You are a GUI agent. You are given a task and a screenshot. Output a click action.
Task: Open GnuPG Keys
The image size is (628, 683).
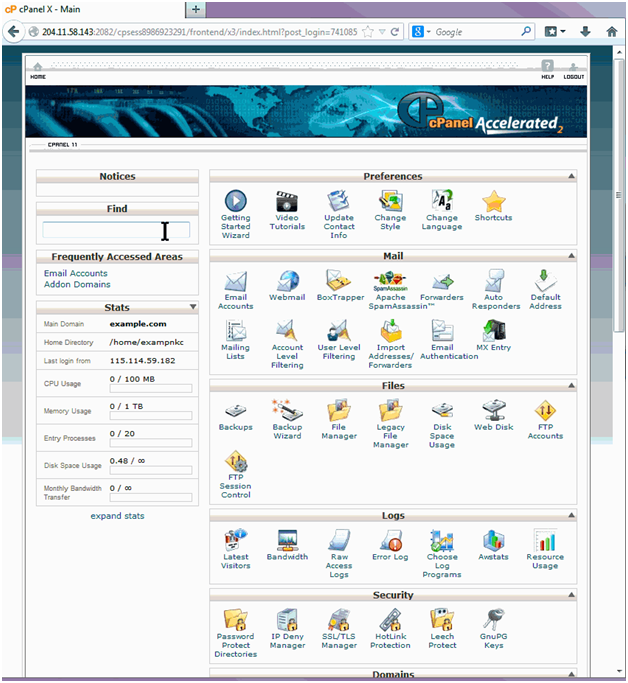pyautogui.click(x=493, y=629)
